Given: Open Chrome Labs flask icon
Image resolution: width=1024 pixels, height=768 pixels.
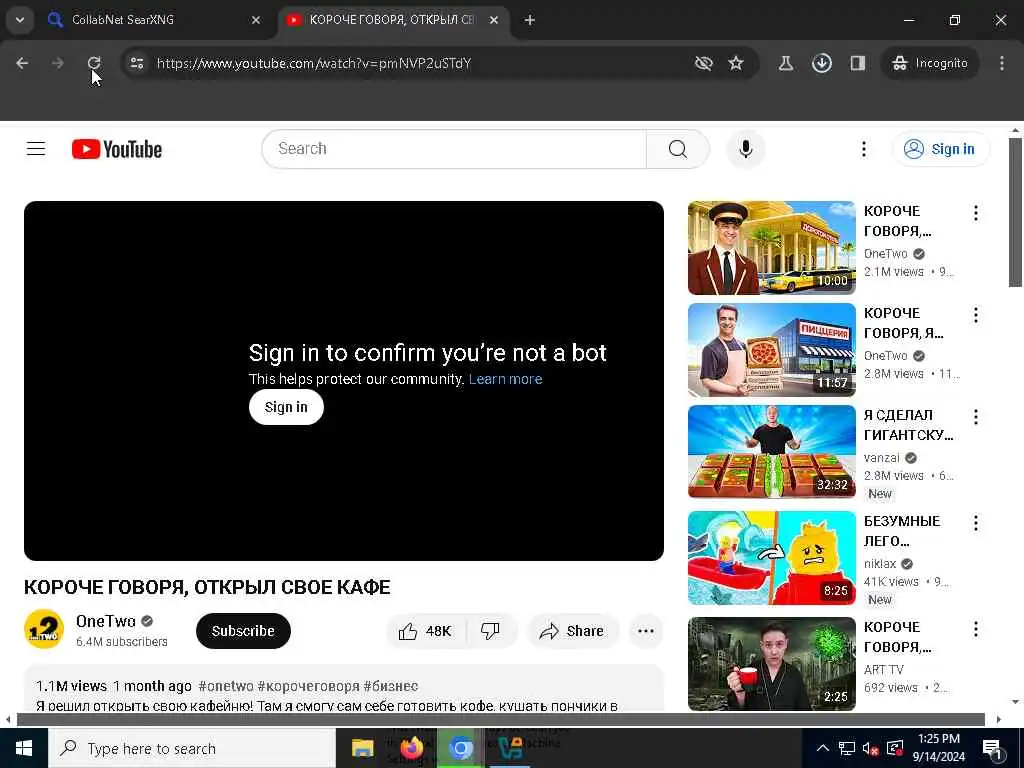Looking at the screenshot, I should click(x=786, y=63).
